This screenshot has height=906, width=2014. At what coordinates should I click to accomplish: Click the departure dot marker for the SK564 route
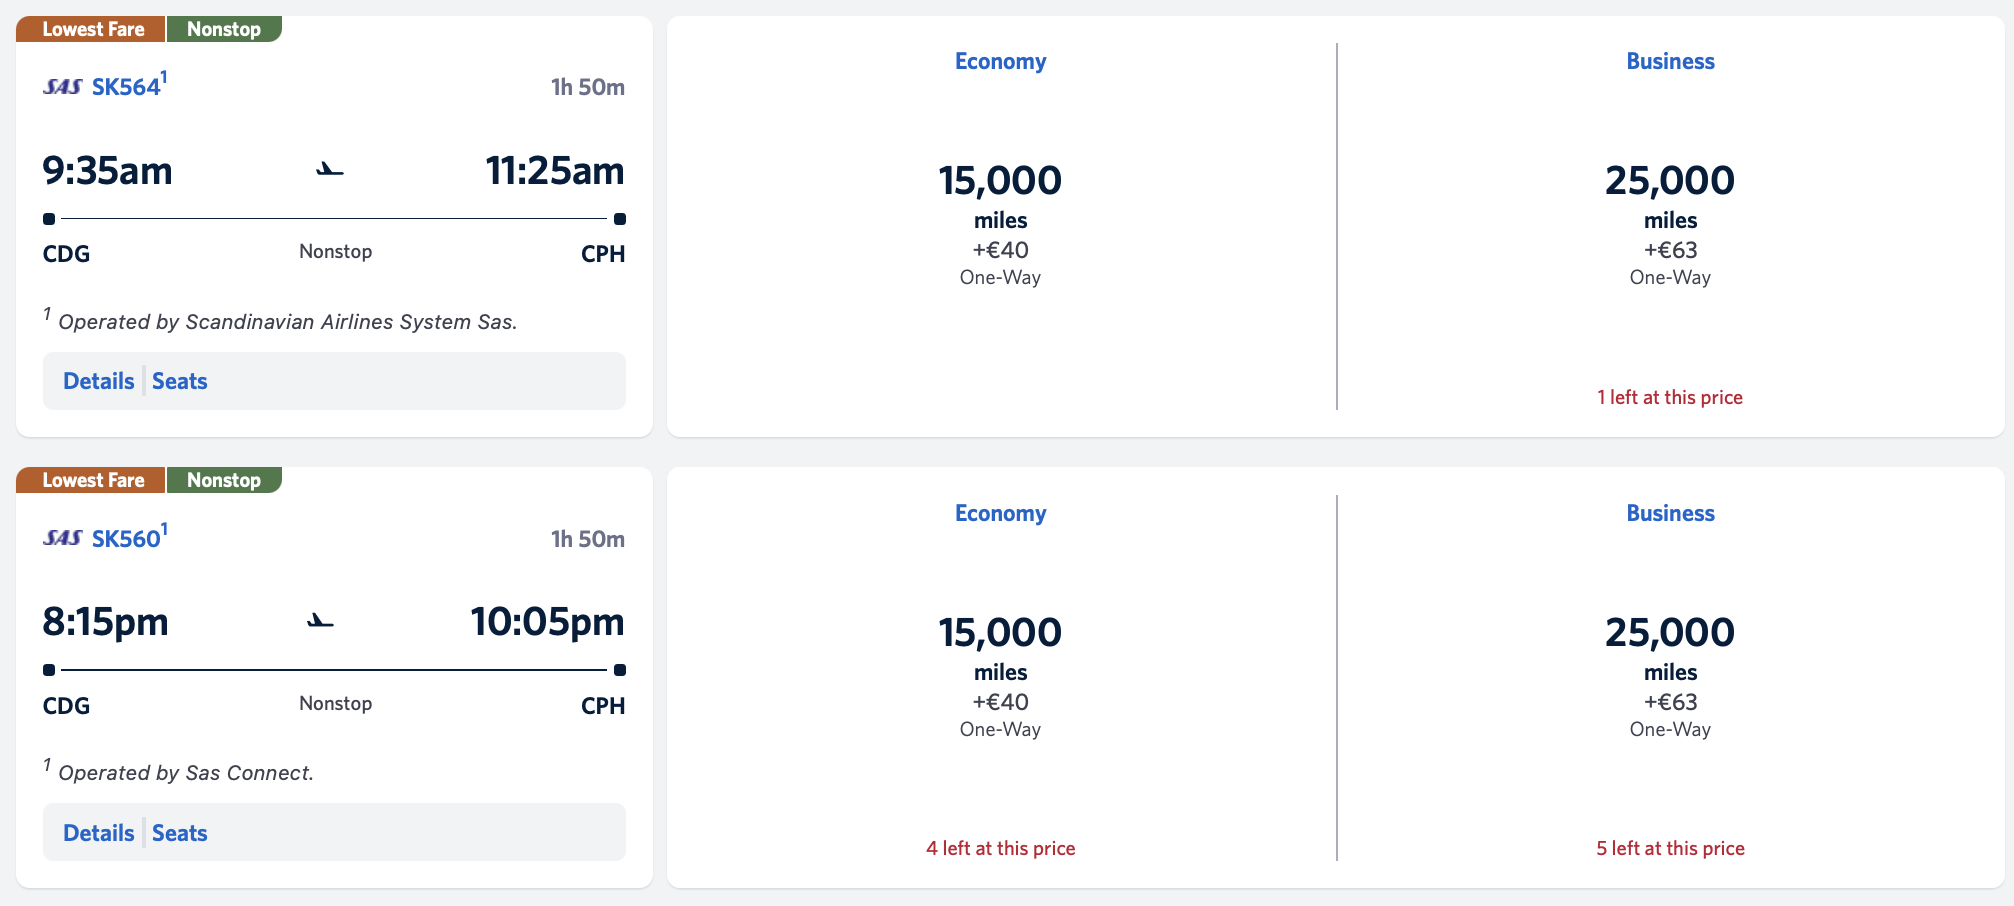pyautogui.click(x=48, y=219)
